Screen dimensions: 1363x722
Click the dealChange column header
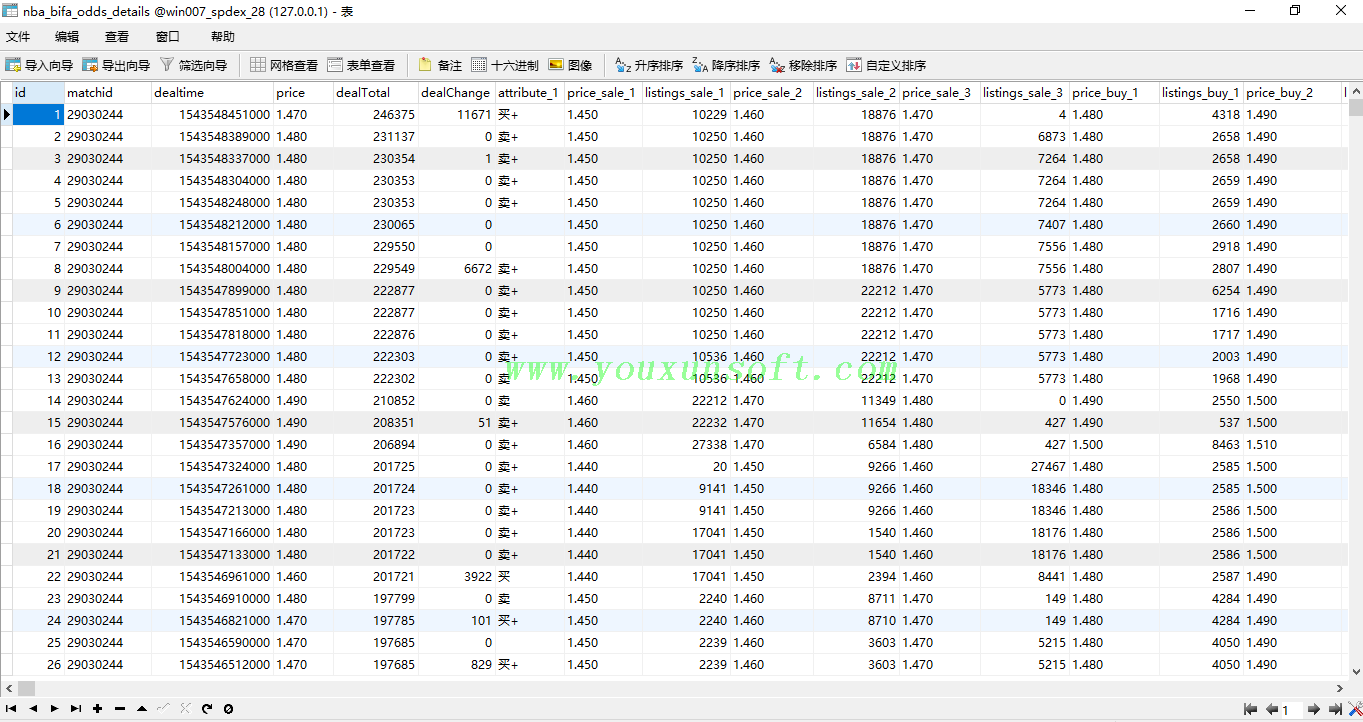[x=457, y=92]
